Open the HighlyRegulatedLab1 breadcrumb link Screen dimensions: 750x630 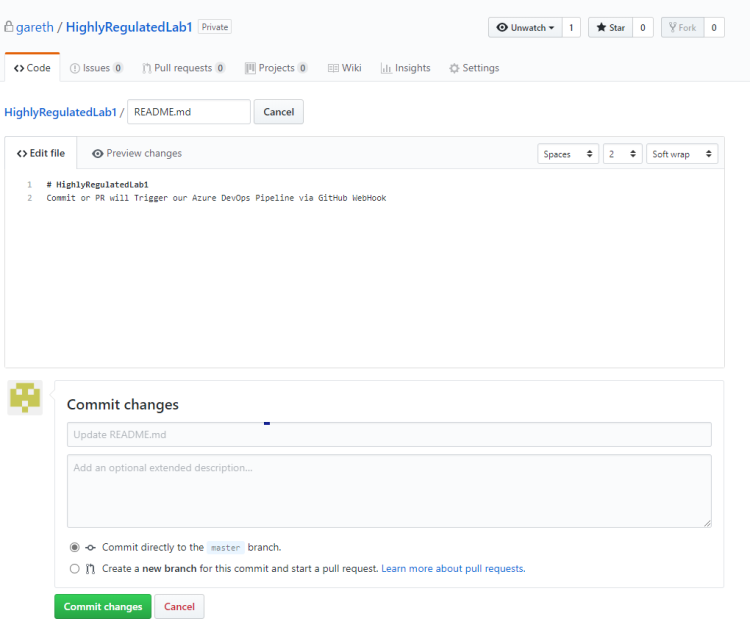(x=60, y=112)
